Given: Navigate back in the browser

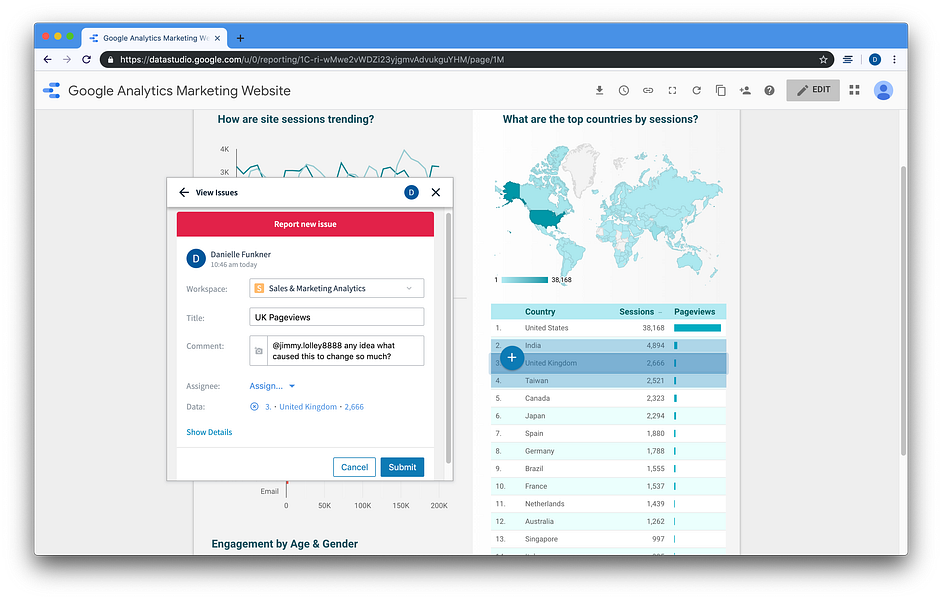Looking at the screenshot, I should (47, 59).
